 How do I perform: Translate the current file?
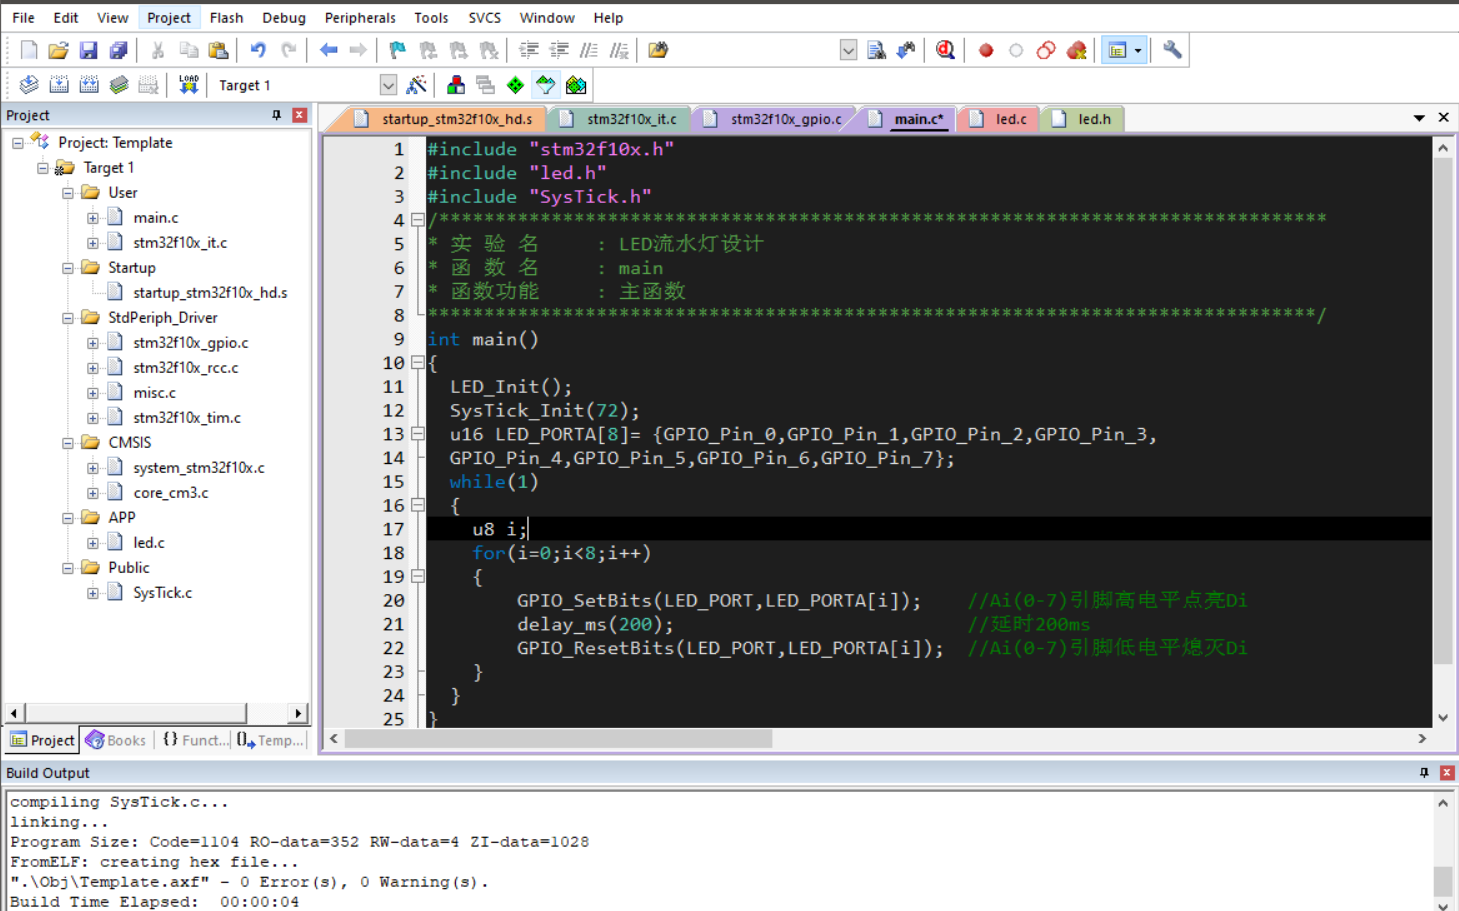(x=29, y=85)
